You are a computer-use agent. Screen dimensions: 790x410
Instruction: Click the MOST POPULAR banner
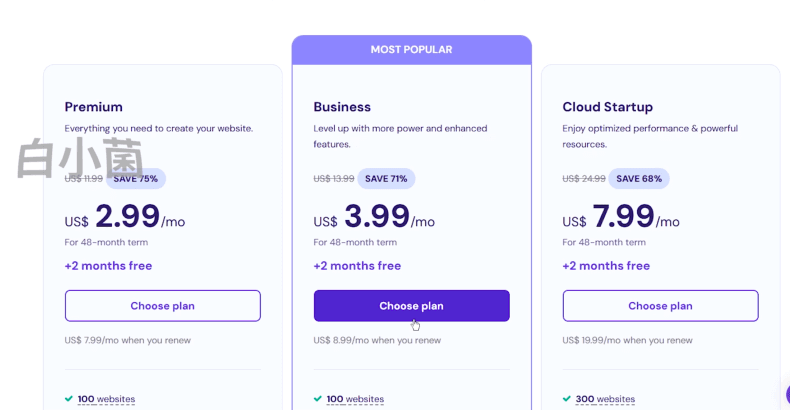[x=412, y=50]
